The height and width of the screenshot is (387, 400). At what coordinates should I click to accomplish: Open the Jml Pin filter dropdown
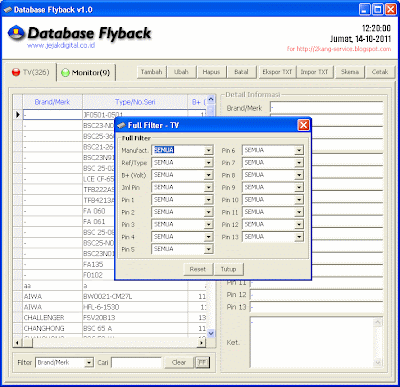(208, 187)
